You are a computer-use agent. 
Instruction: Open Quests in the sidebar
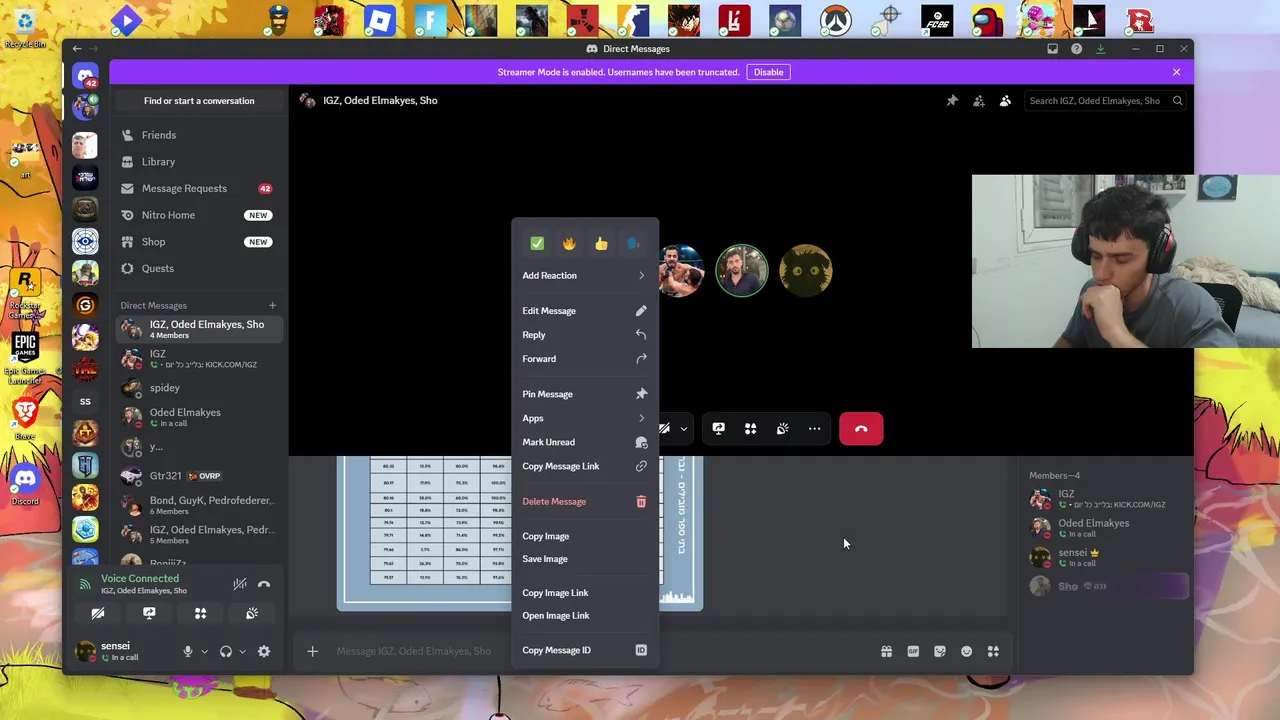(199, 268)
